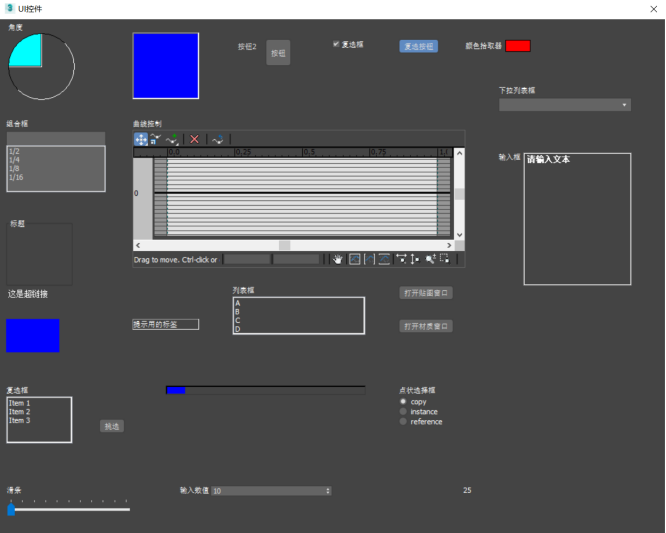This screenshot has width=666, height=533.
Task: Select the Zoom Vertically arrows tool
Action: [415, 259]
